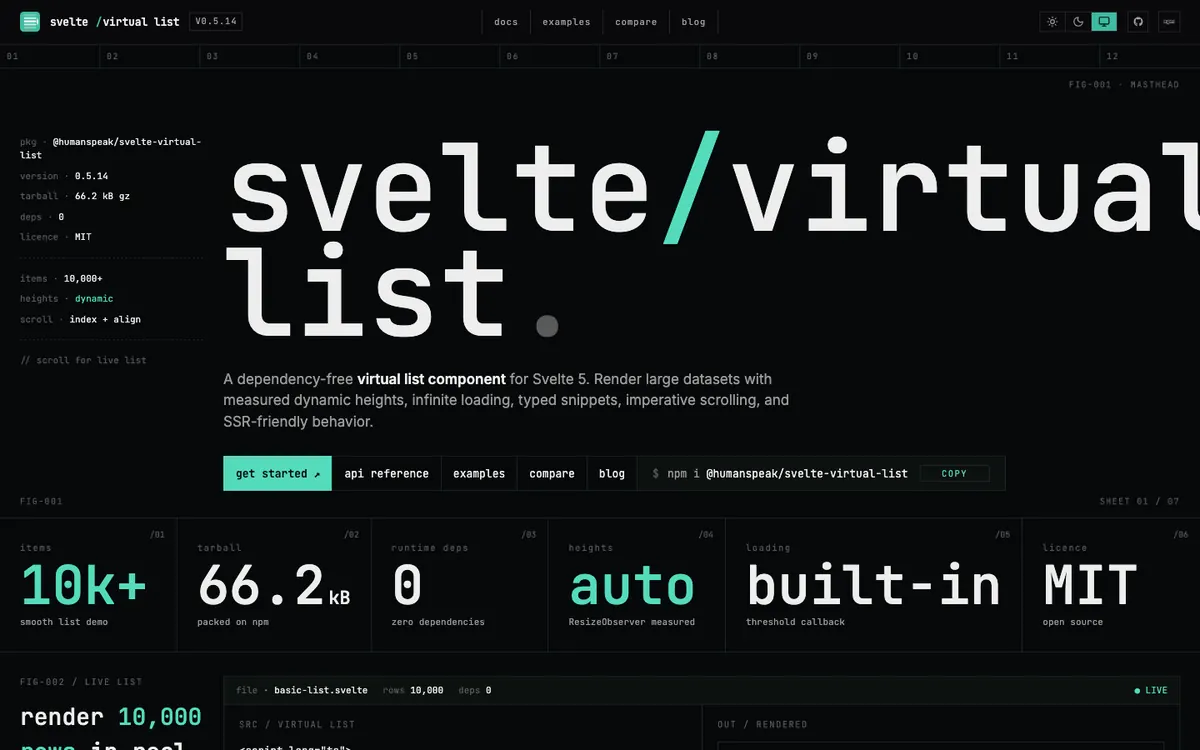Click the FIG-002 / LIVE LIST label
The image size is (1200, 750).
pos(81,682)
